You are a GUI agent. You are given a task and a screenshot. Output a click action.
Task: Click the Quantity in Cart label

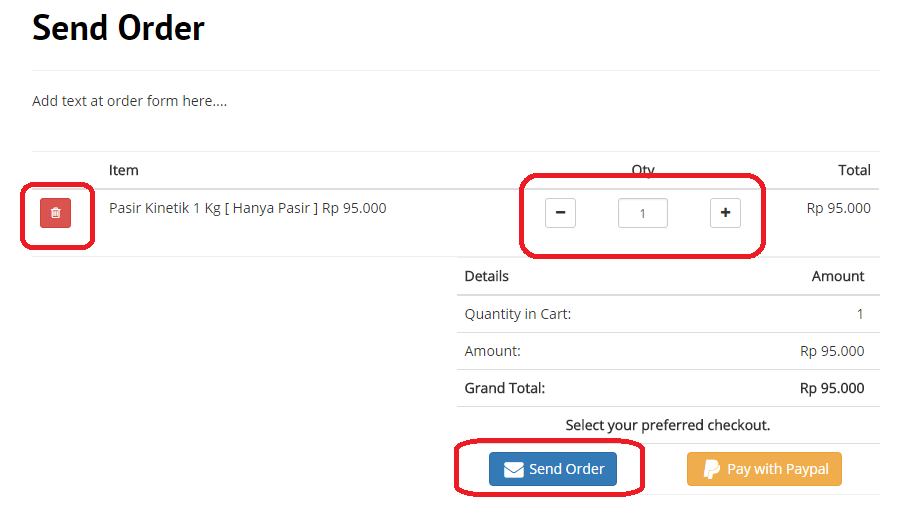(x=518, y=314)
